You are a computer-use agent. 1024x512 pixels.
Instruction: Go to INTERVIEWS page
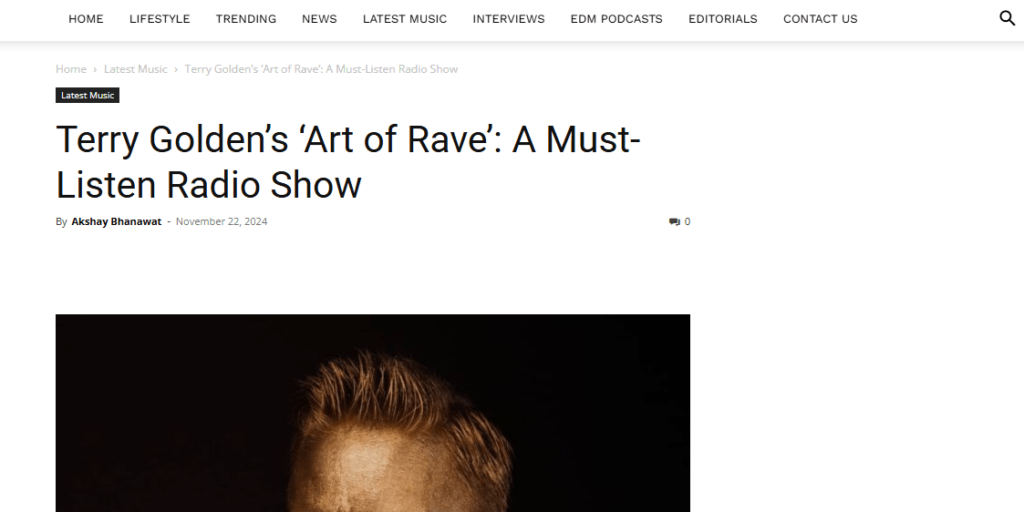pyautogui.click(x=509, y=19)
